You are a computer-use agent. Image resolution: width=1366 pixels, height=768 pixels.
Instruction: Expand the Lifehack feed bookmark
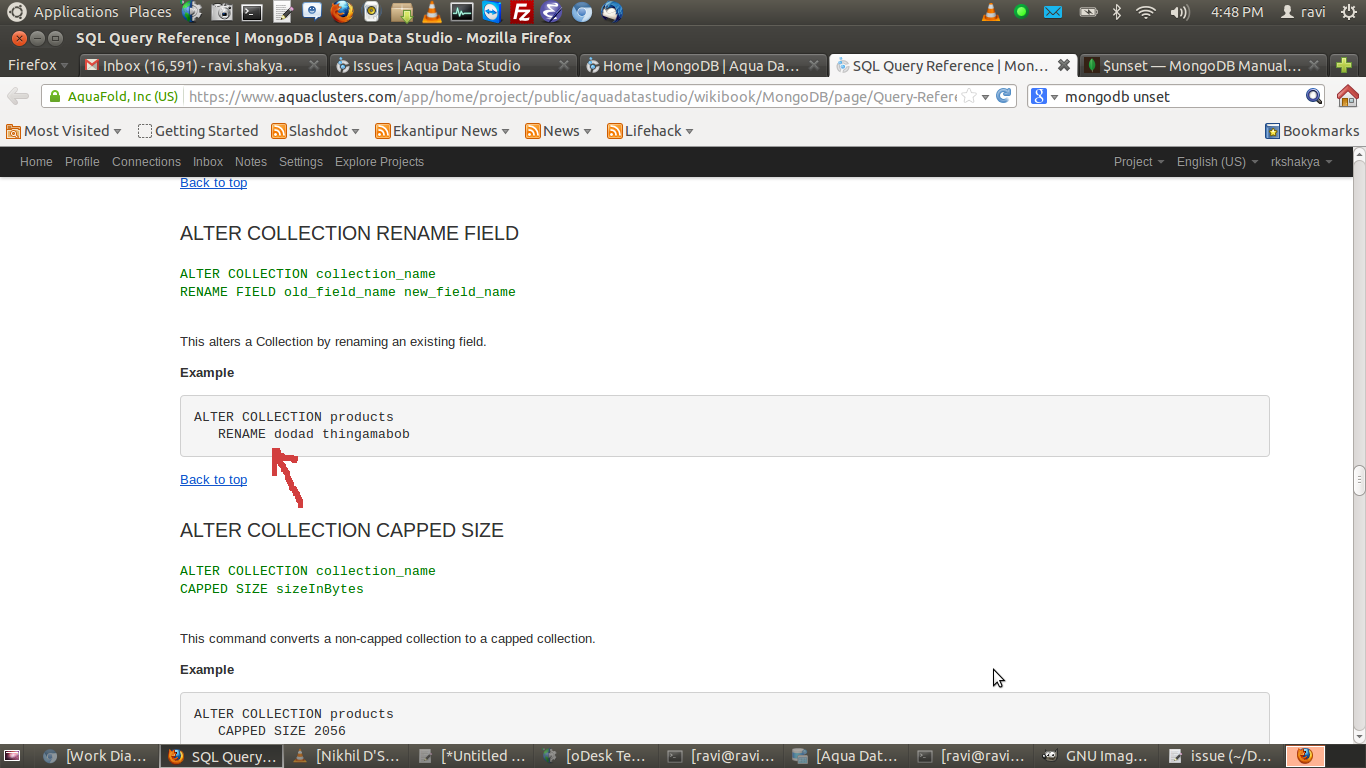[651, 131]
